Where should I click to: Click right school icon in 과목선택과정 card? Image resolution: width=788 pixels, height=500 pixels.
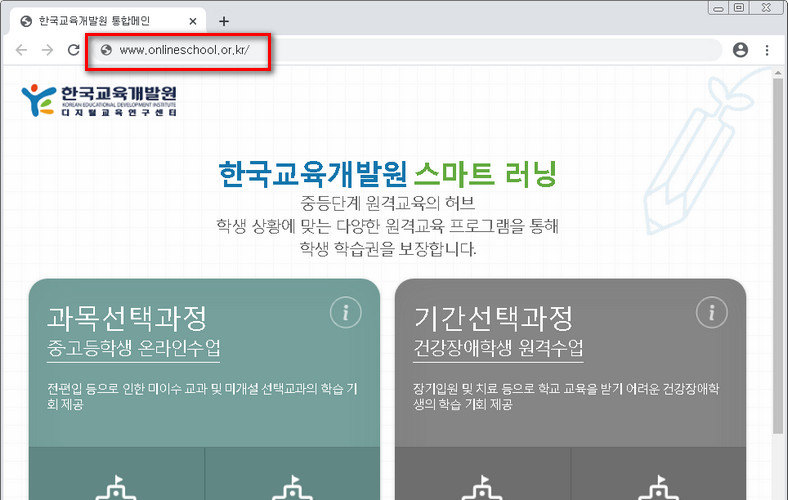coord(292,487)
